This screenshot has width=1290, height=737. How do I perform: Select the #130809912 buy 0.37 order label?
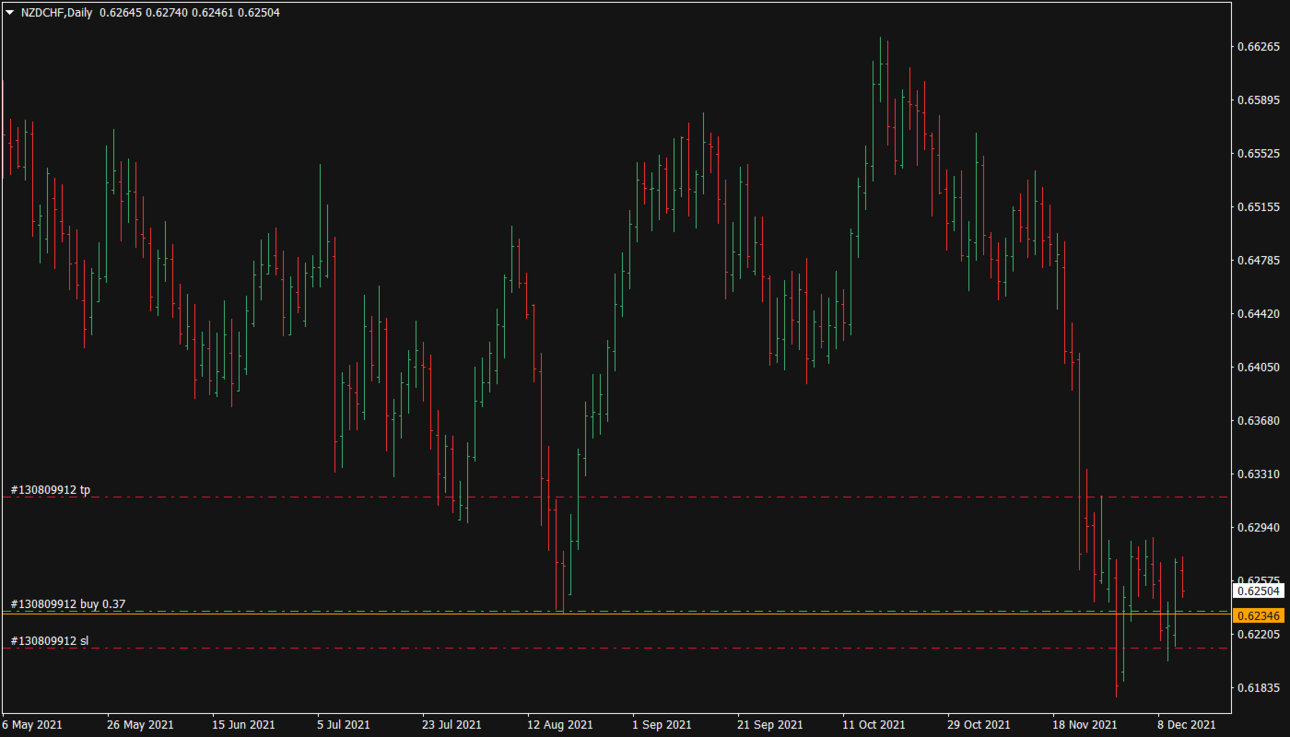[x=68, y=604]
